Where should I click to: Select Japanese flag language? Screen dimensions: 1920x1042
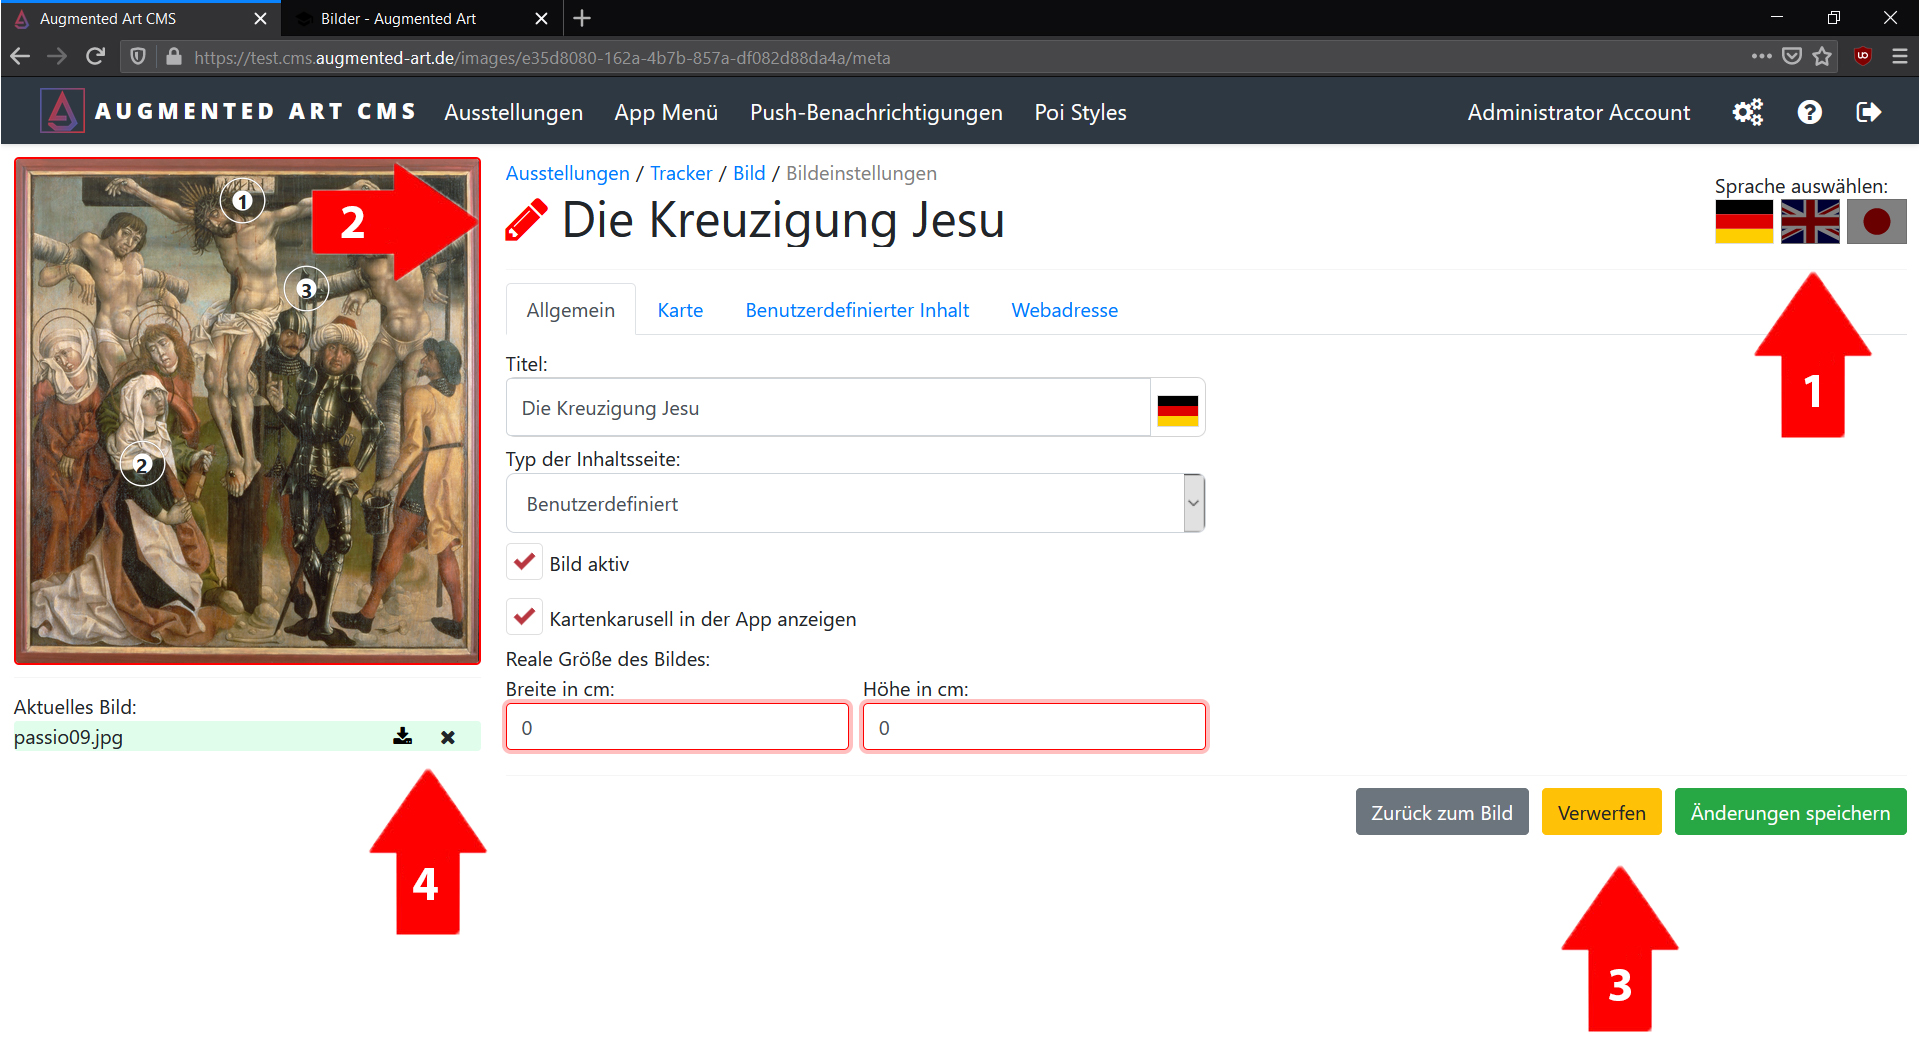(x=1876, y=221)
